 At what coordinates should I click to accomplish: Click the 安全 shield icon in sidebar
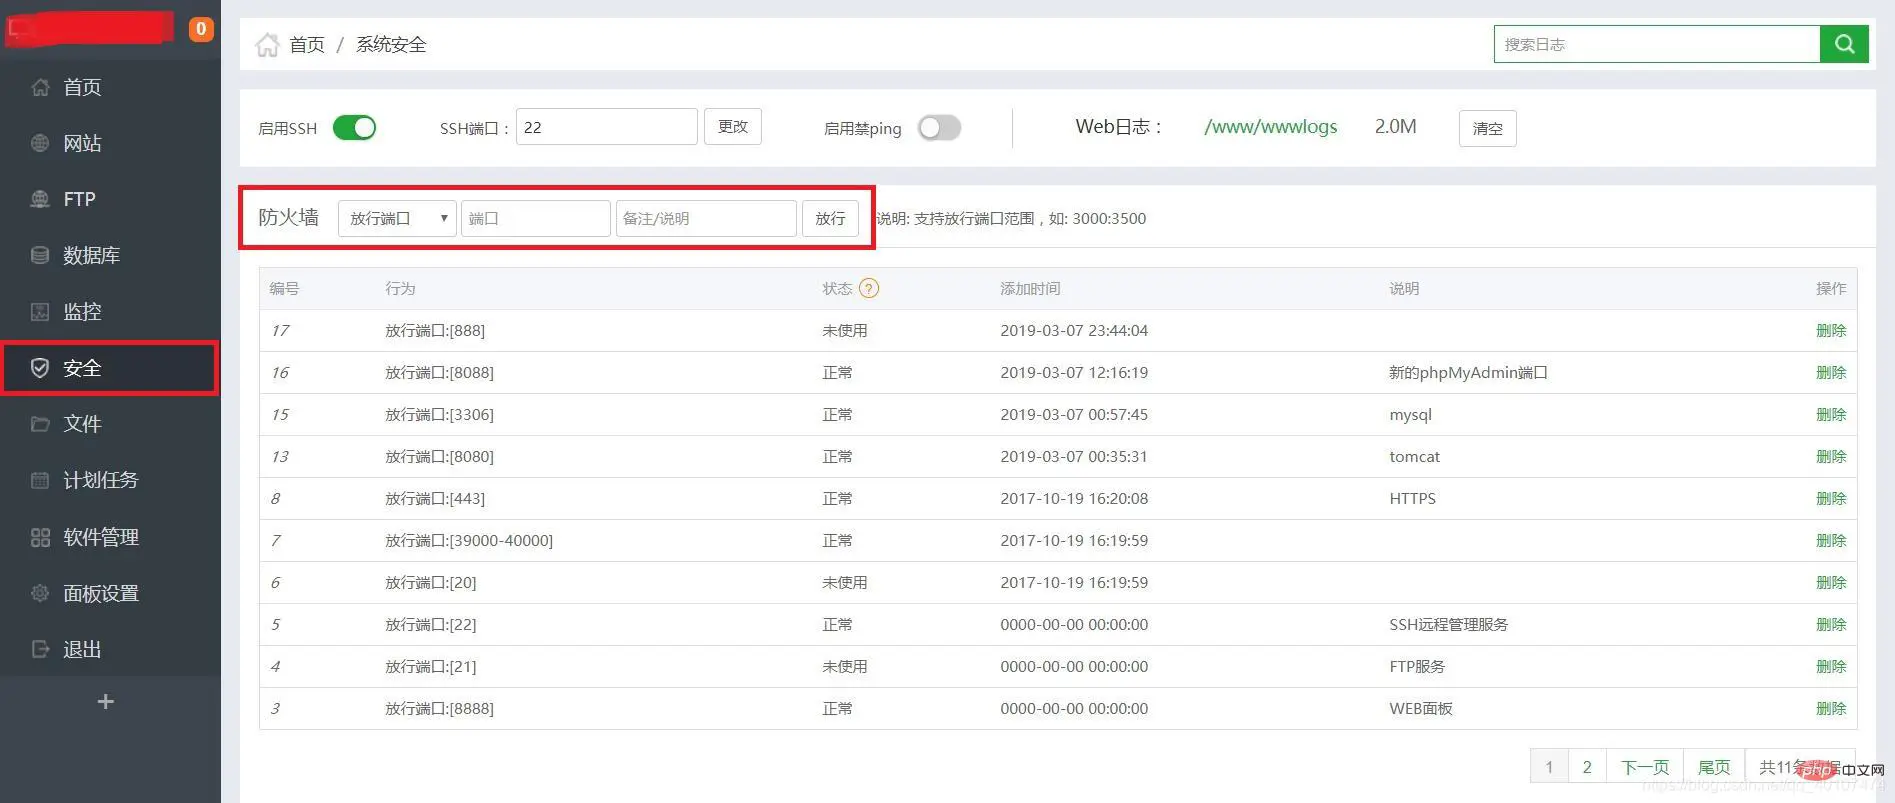point(40,368)
